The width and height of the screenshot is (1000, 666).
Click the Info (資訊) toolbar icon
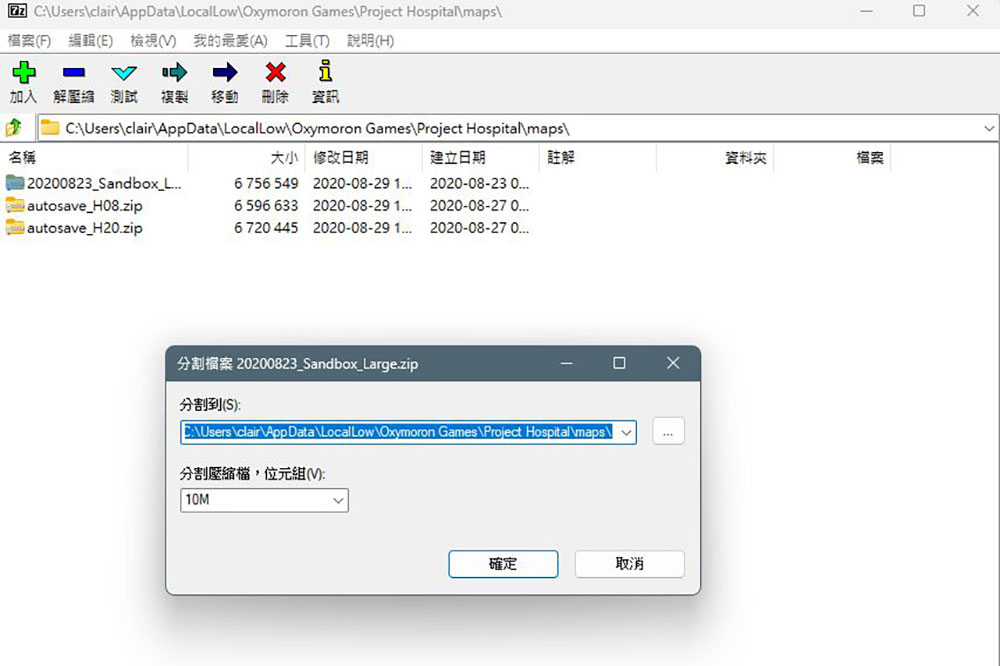point(325,73)
